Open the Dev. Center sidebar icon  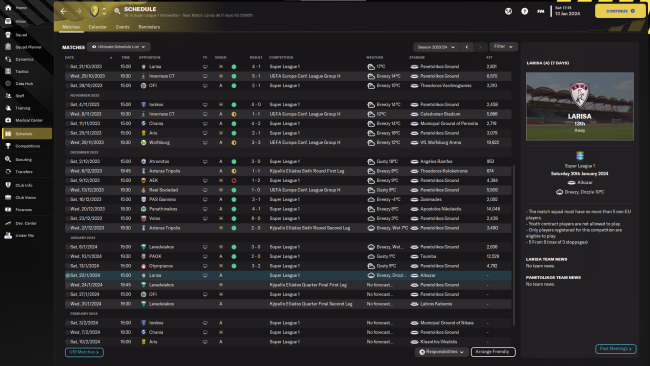[8, 223]
